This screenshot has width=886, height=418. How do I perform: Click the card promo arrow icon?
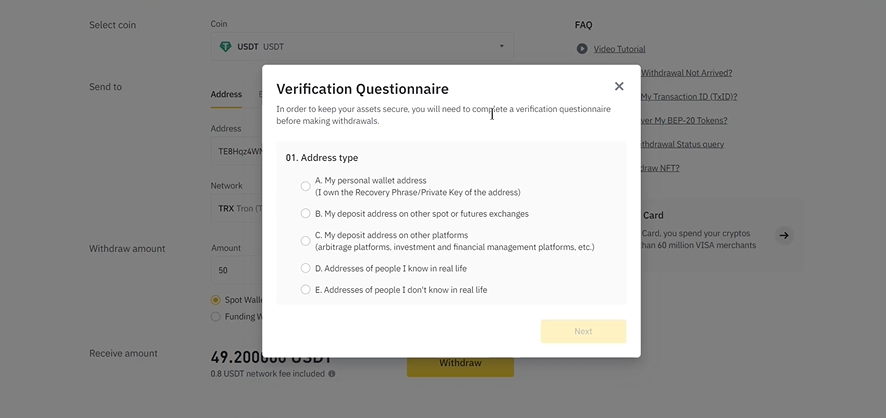tap(784, 235)
